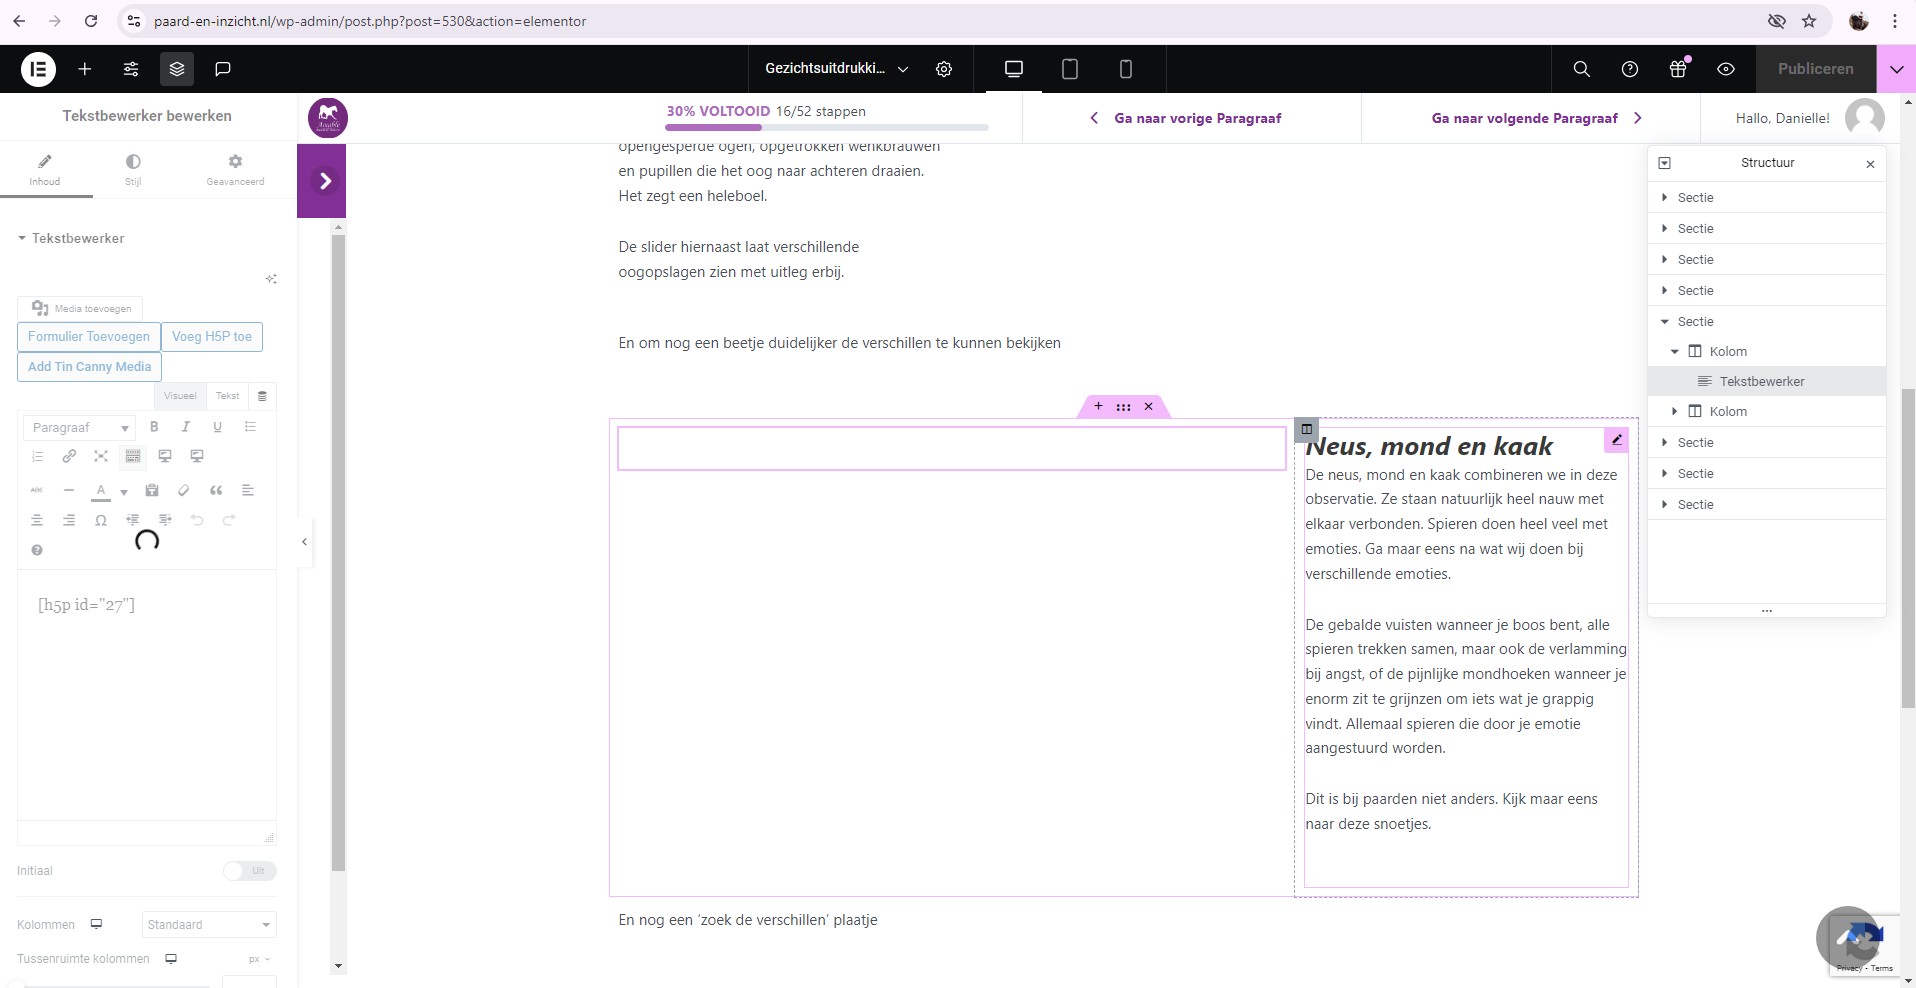Open page settings gear icon

(x=944, y=69)
